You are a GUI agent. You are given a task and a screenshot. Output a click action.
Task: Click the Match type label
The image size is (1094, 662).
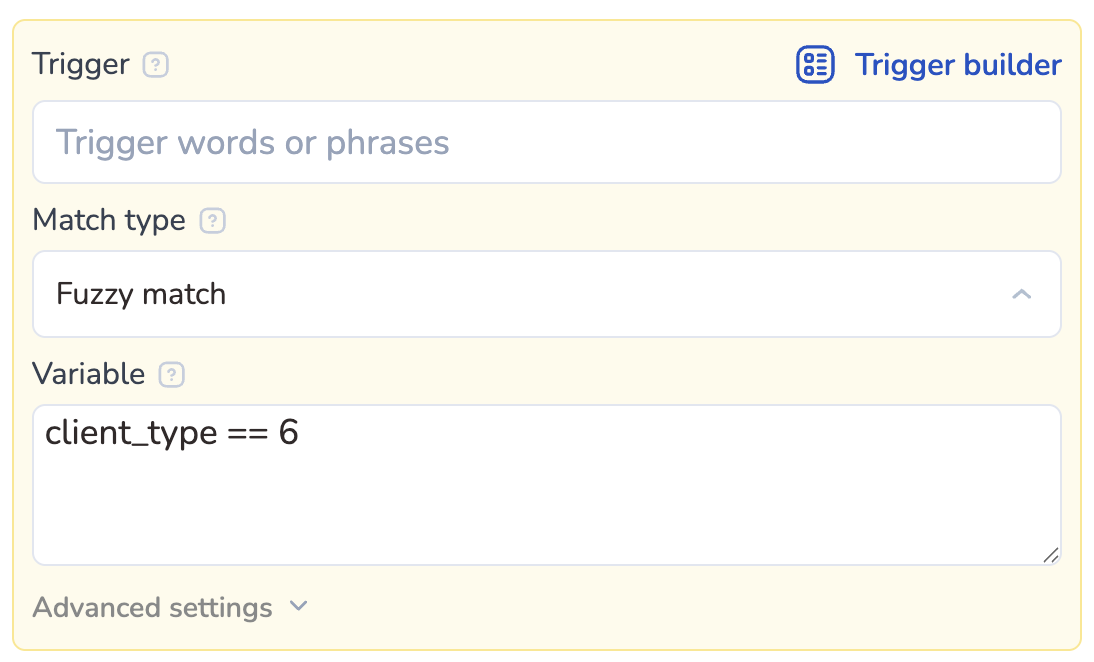pos(109,220)
